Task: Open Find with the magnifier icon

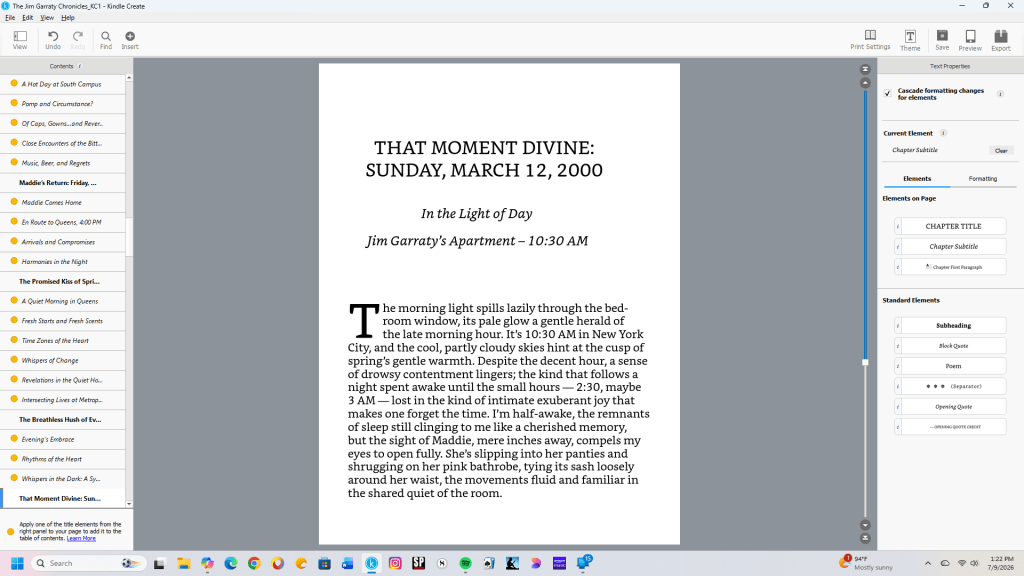Action: (x=106, y=37)
